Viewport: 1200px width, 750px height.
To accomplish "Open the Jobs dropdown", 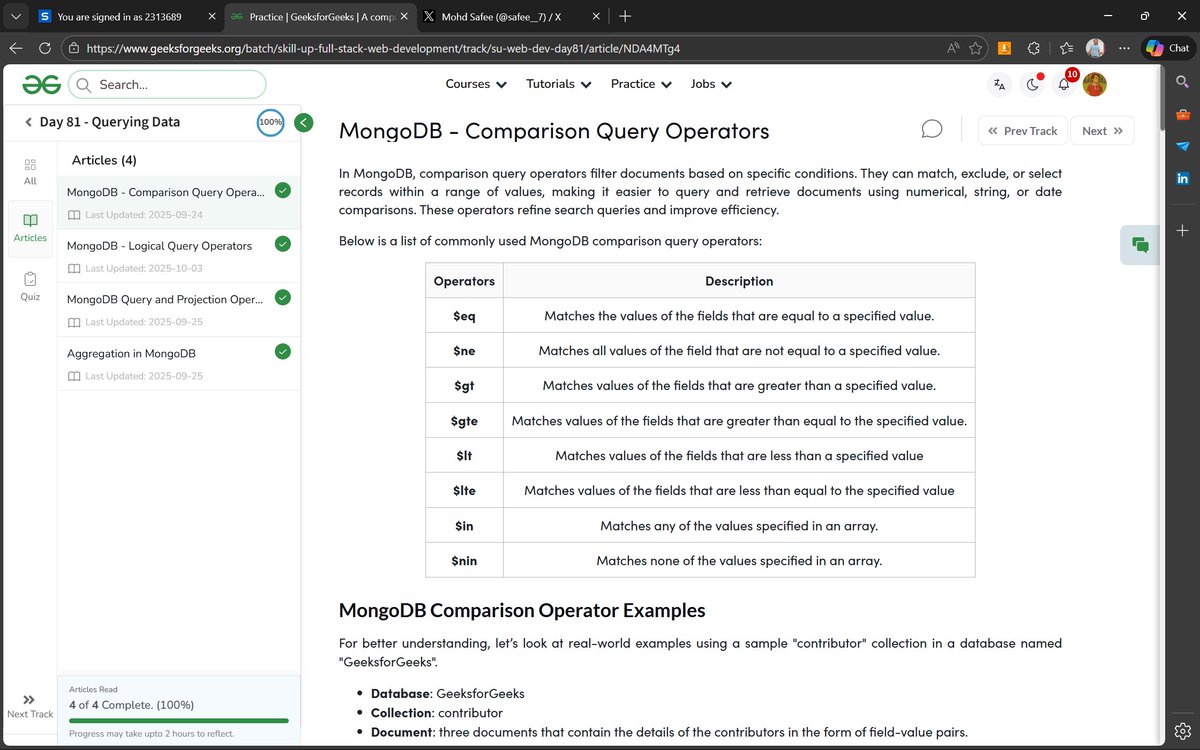I will pyautogui.click(x=710, y=84).
